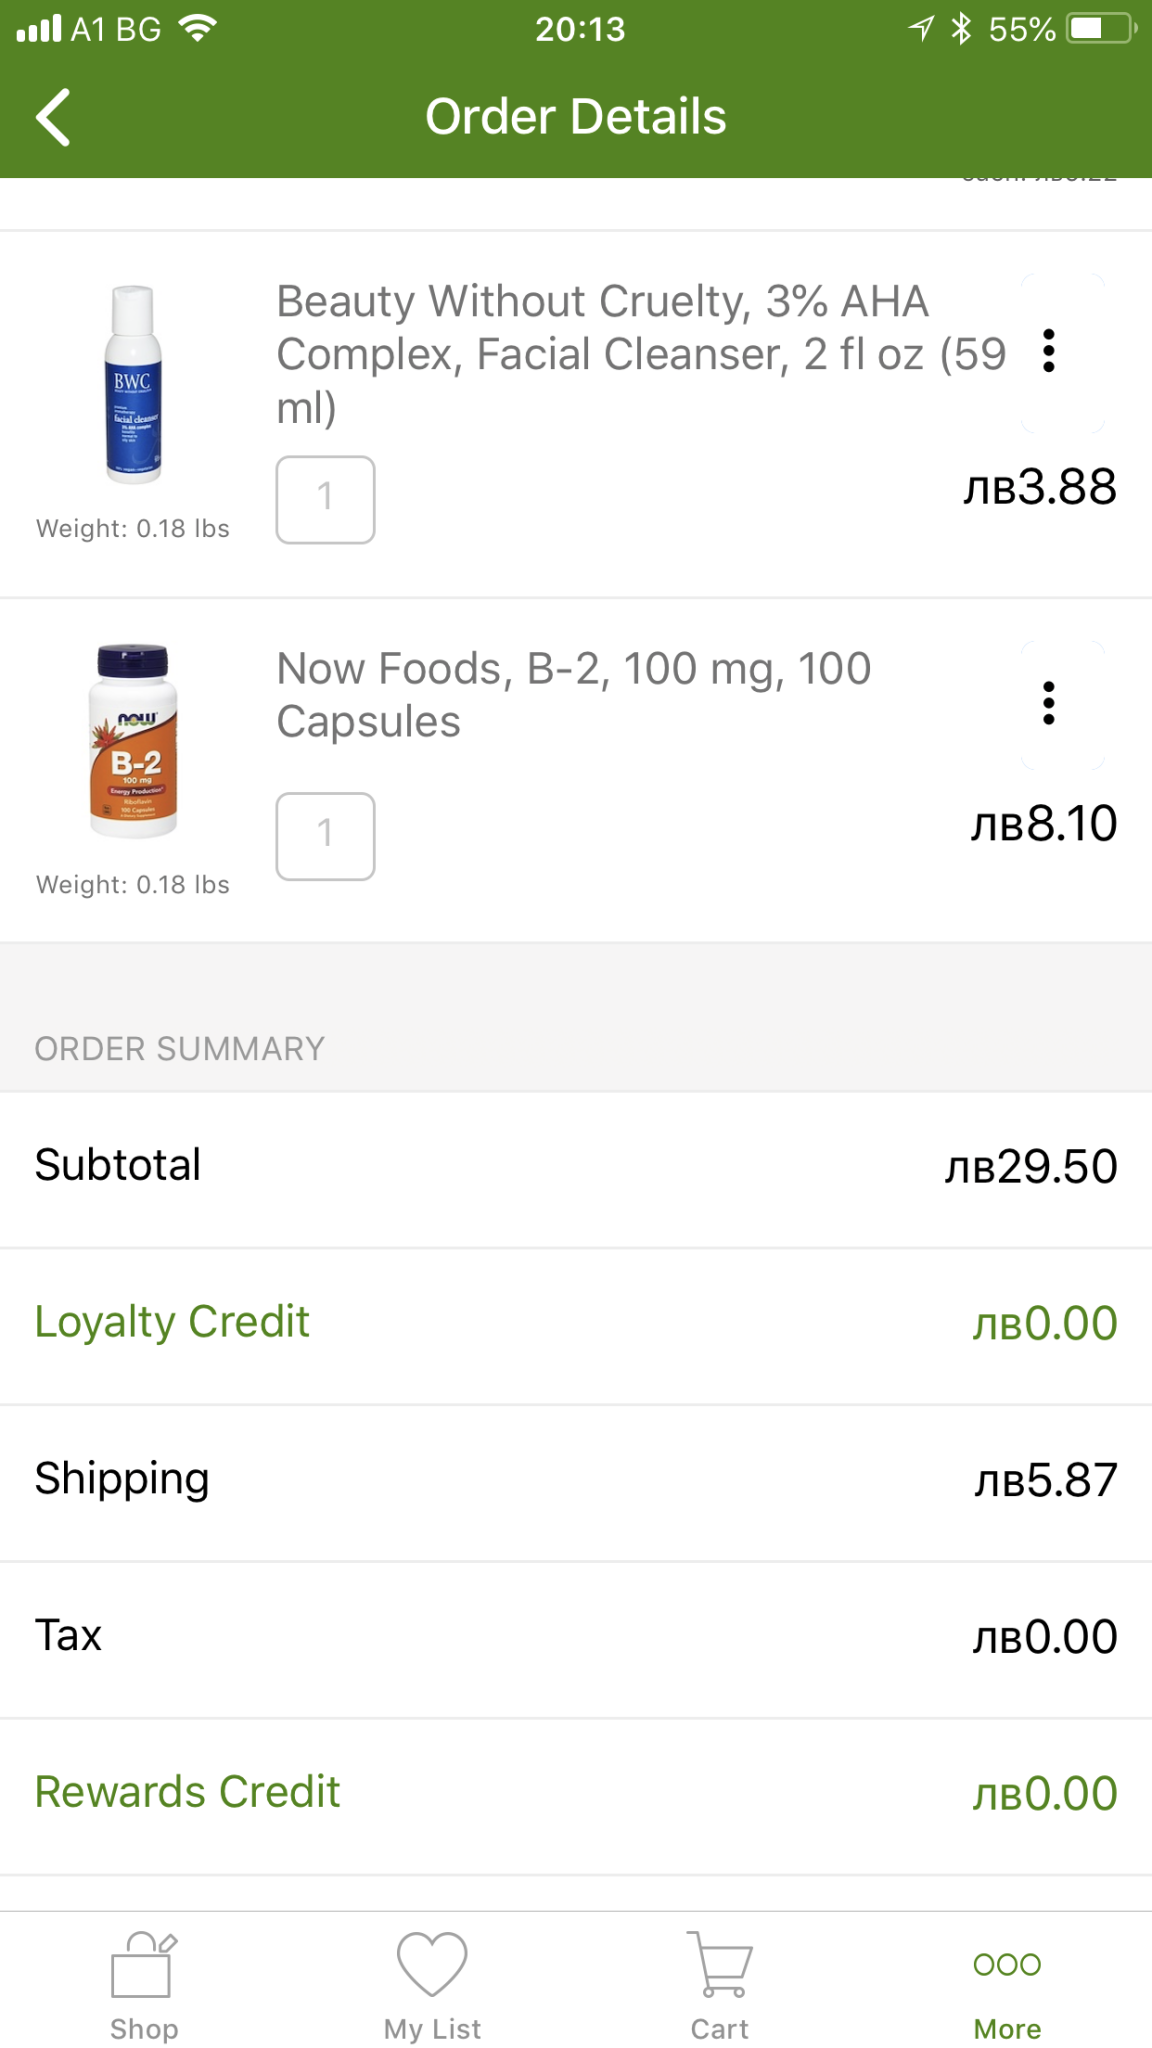Select quantity box for Facial Cleanser
The image size is (1152, 2048).
click(x=325, y=500)
